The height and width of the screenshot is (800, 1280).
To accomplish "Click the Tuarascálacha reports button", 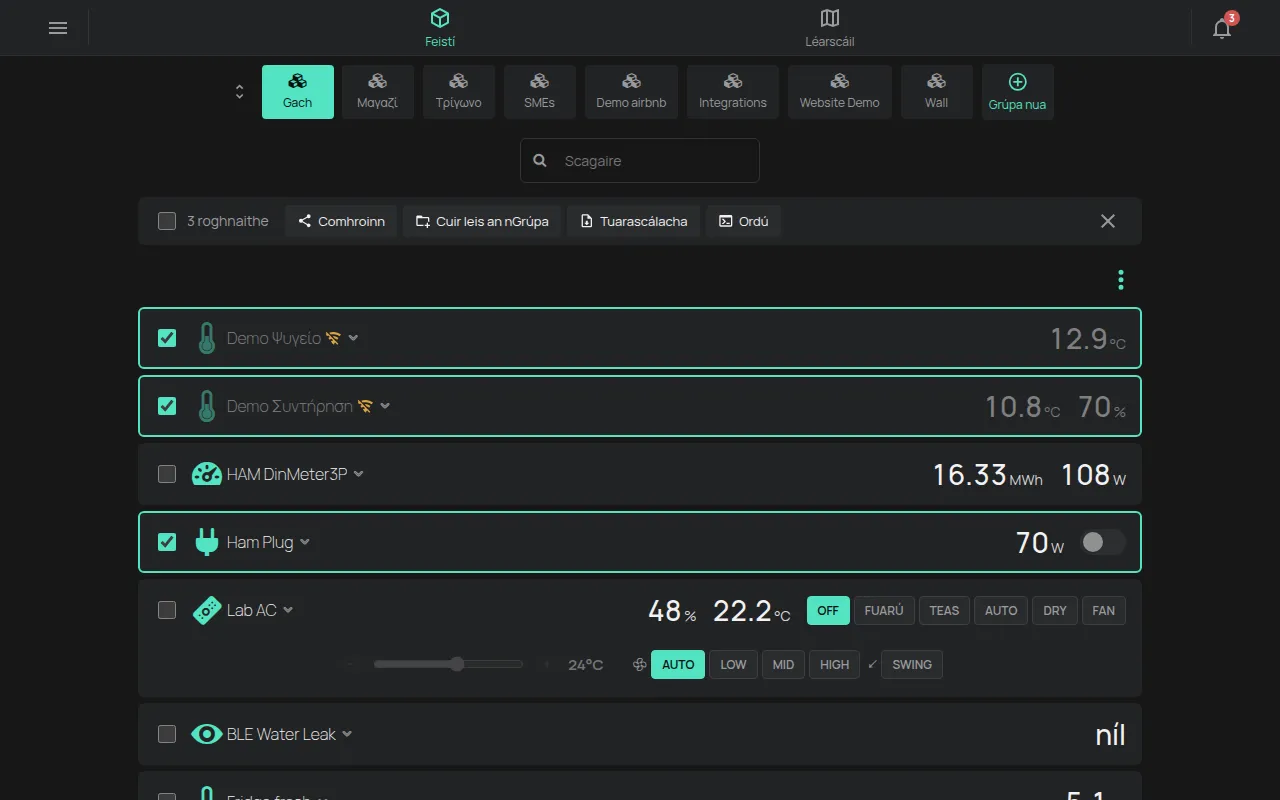I will [x=633, y=221].
